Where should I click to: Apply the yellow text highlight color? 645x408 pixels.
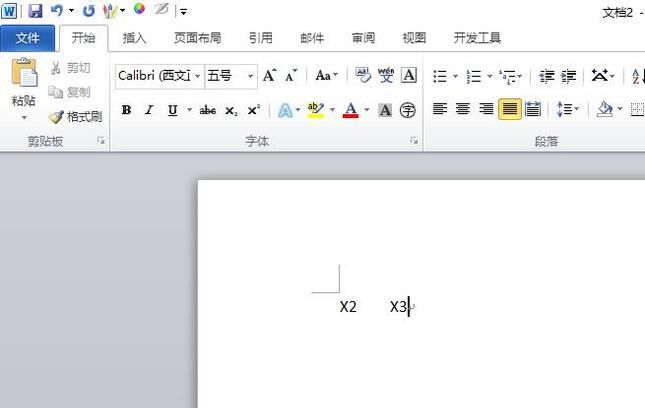316,110
